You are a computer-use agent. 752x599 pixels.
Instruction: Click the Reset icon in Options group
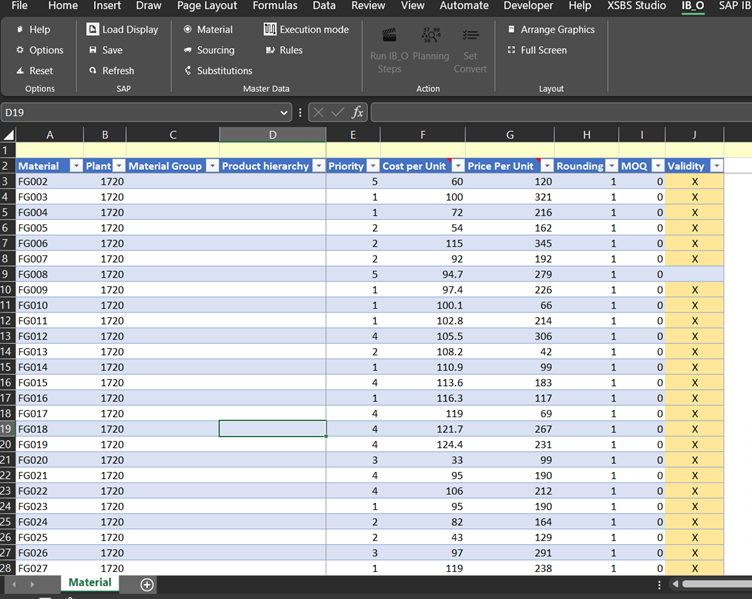(20, 70)
